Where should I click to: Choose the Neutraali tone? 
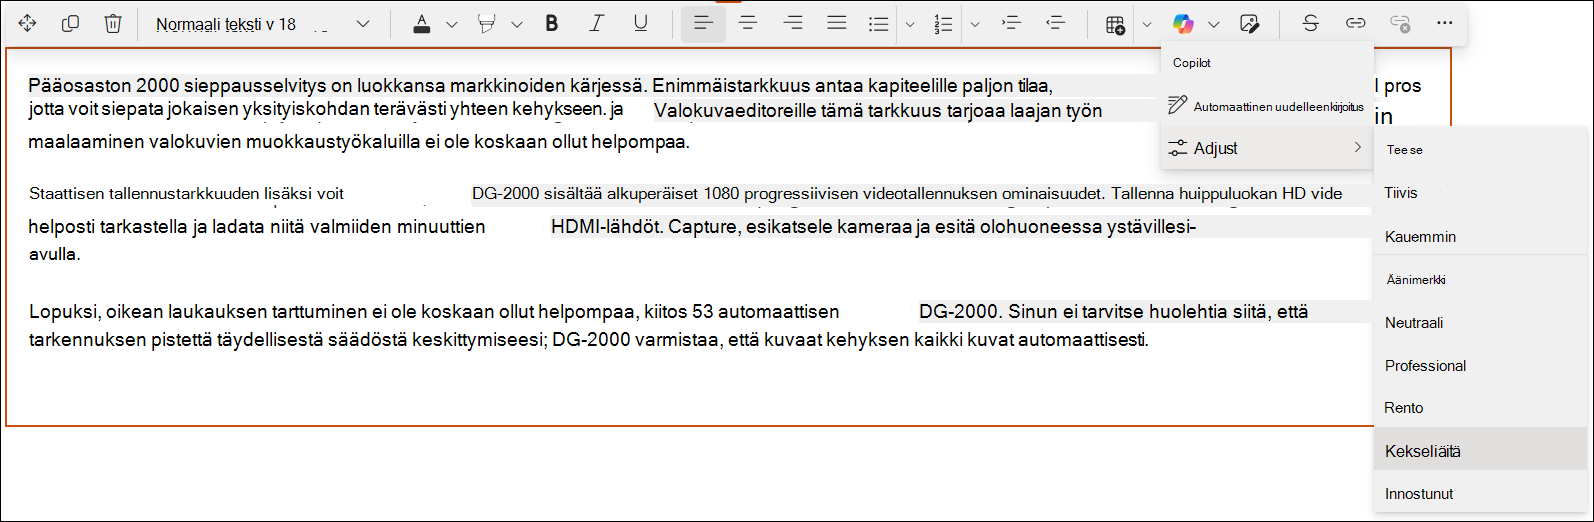click(1480, 323)
